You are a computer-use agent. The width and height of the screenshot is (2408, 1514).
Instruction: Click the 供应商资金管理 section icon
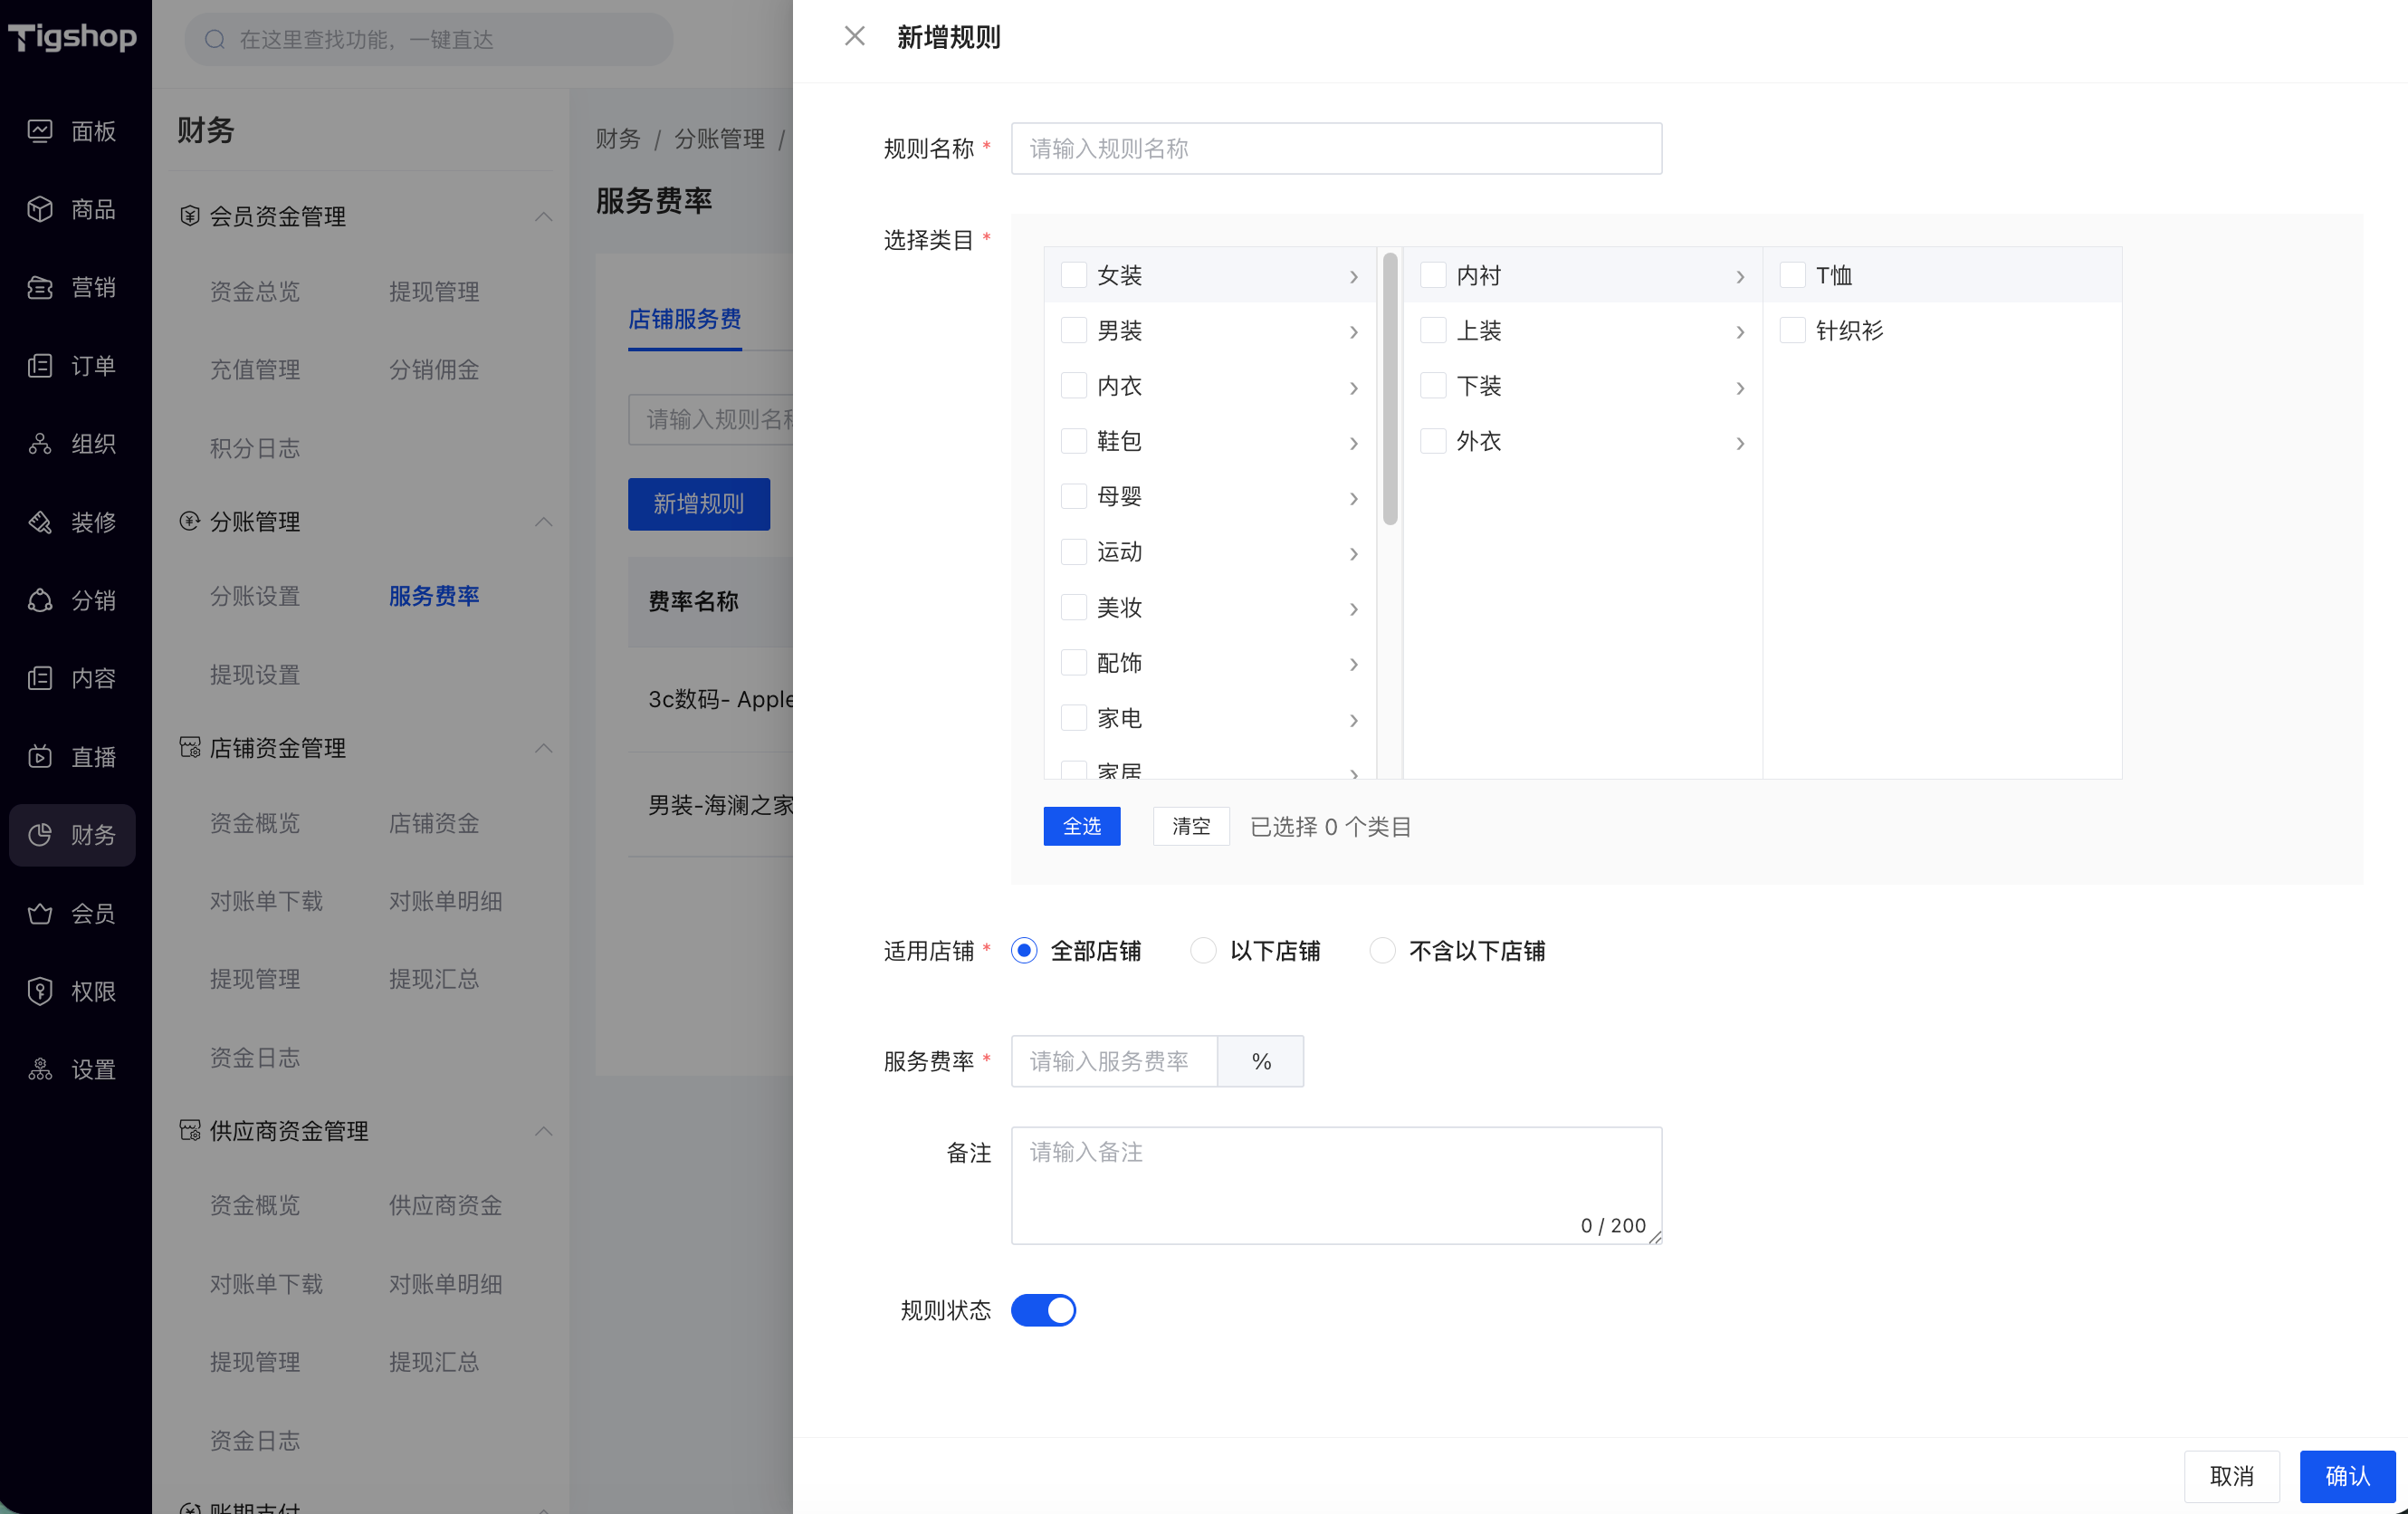tap(189, 1130)
